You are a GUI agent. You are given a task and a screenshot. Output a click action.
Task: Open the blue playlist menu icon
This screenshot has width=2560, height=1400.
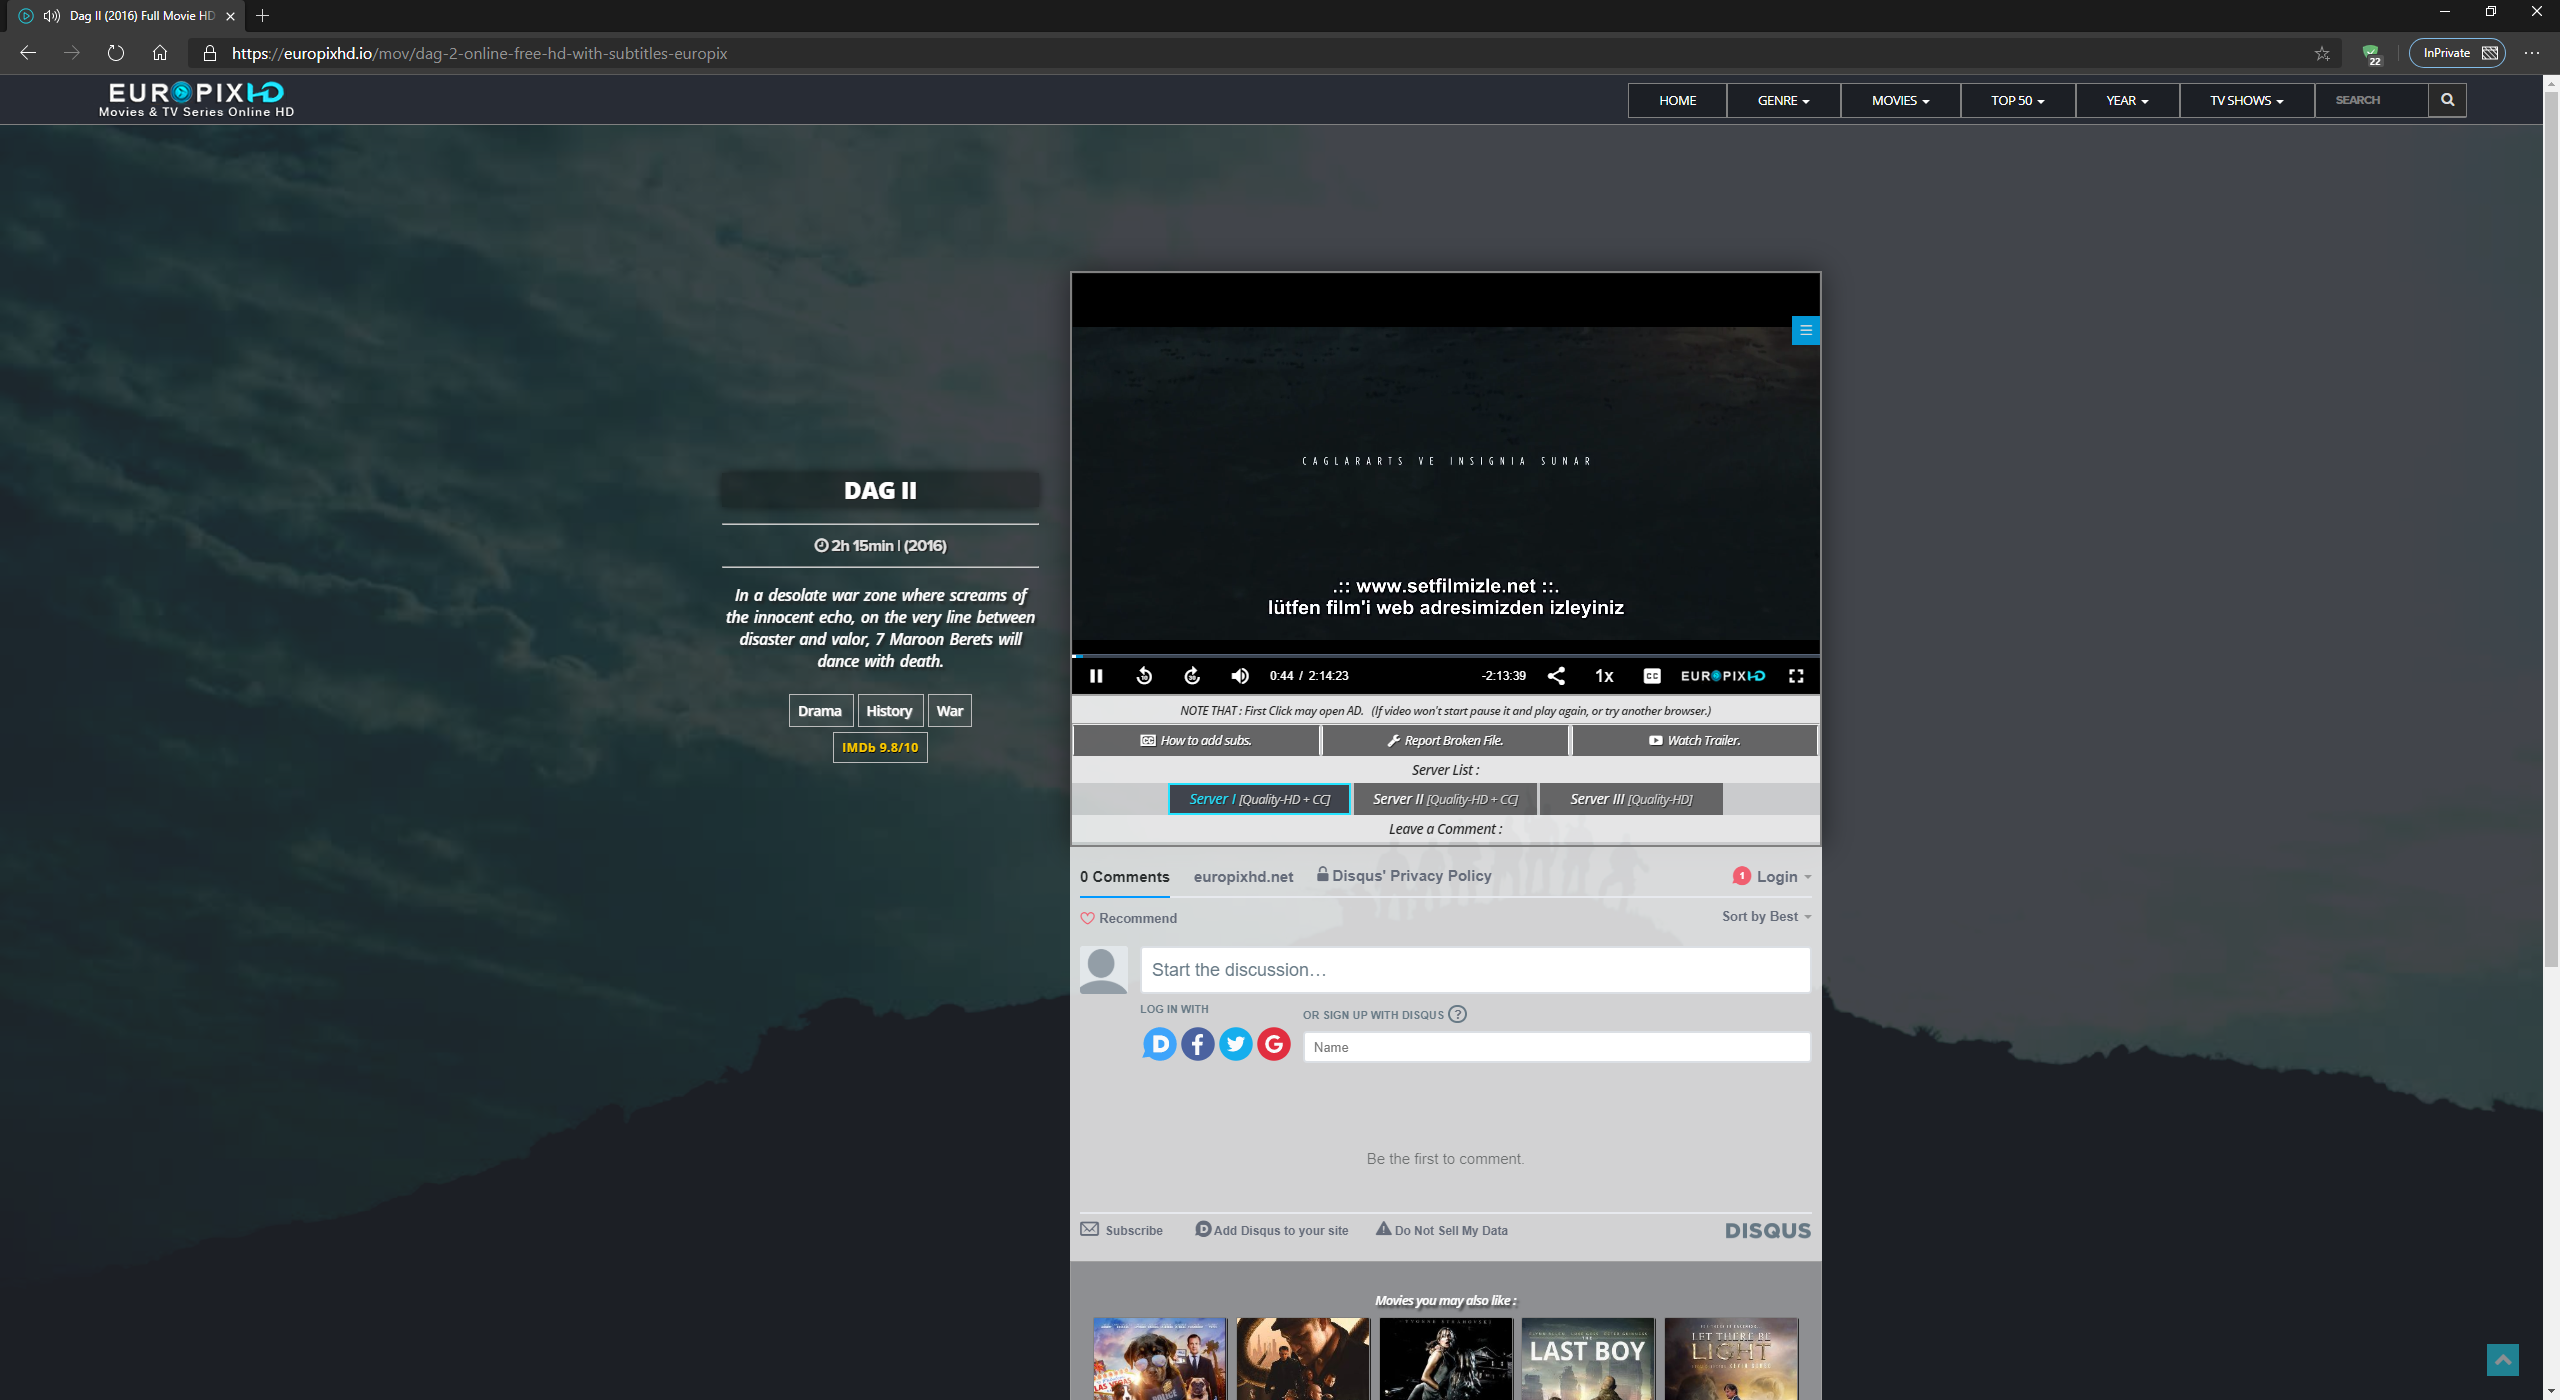(1805, 330)
